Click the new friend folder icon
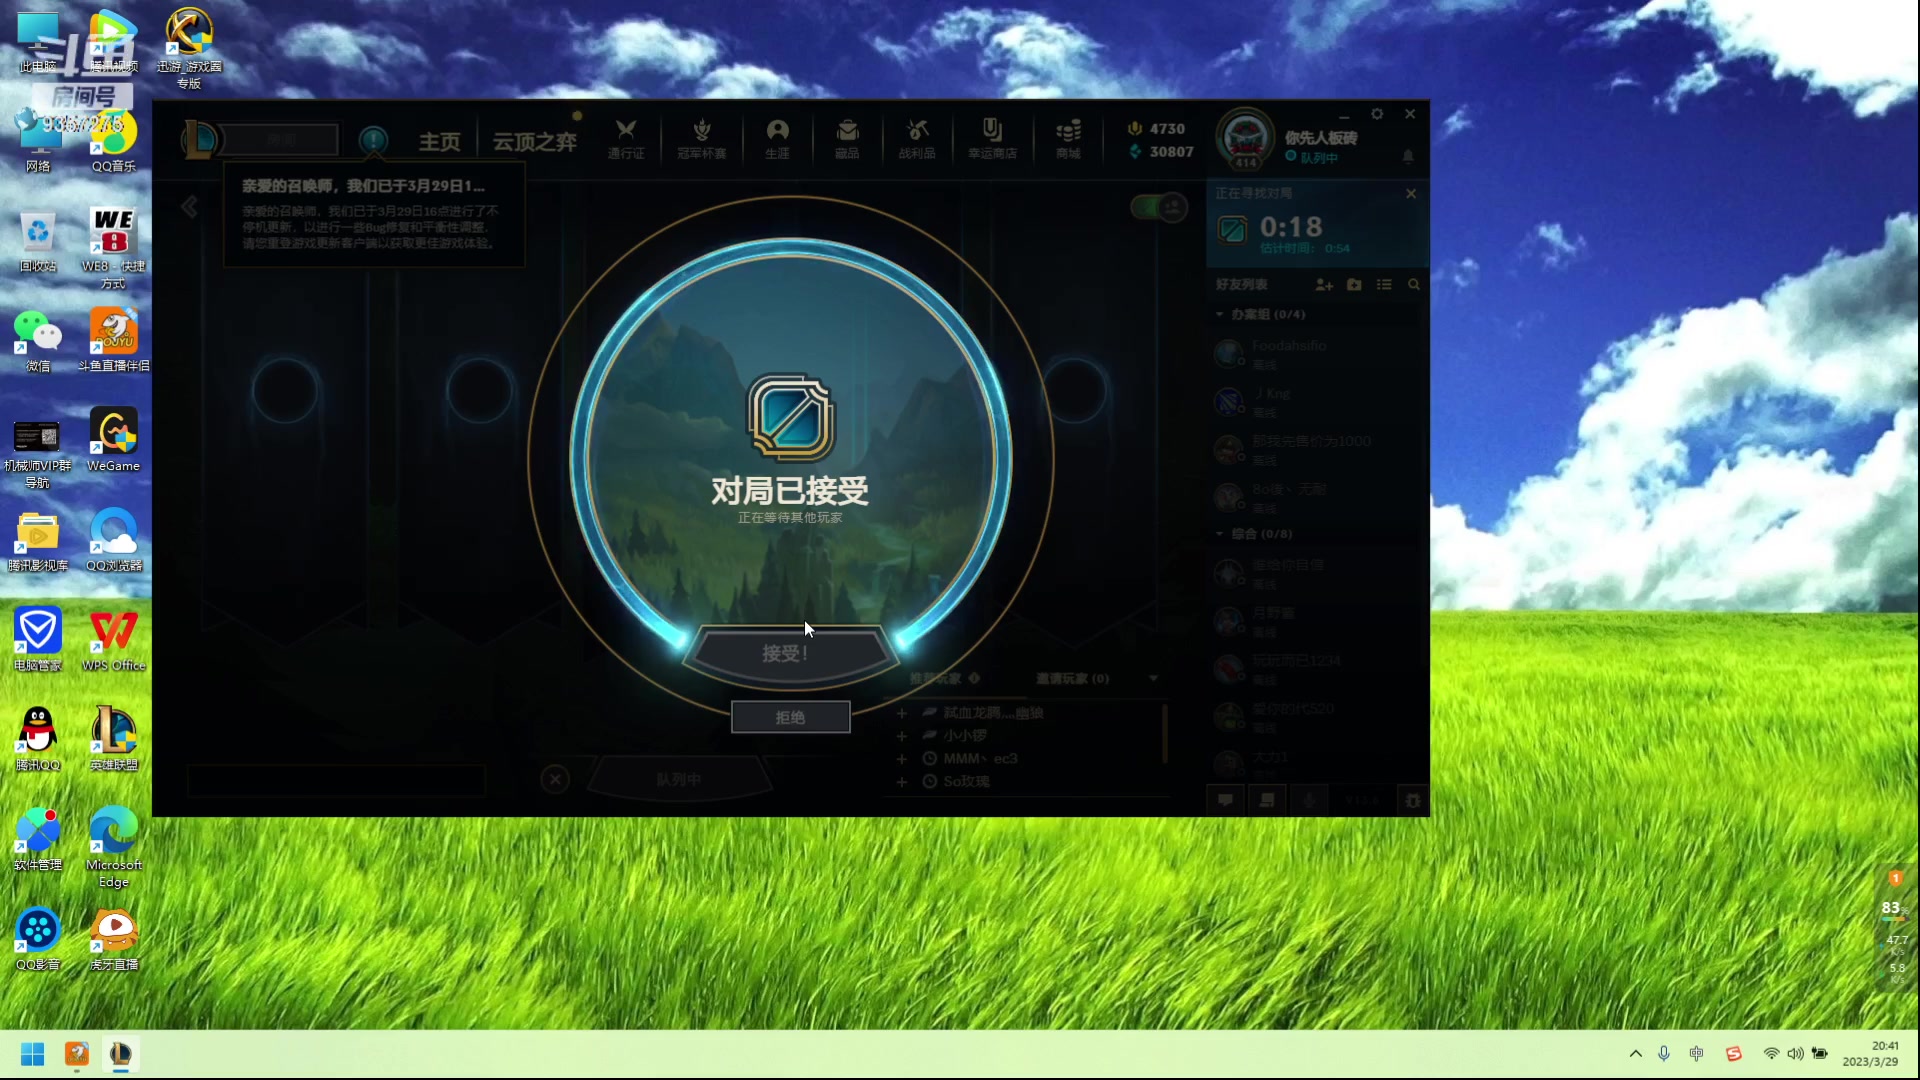The image size is (1920, 1080). coord(1354,285)
